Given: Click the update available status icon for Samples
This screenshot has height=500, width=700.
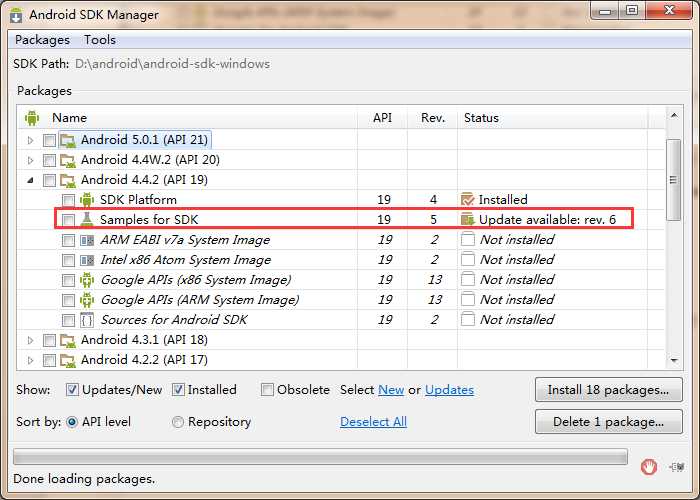Looking at the screenshot, I should coord(467,219).
